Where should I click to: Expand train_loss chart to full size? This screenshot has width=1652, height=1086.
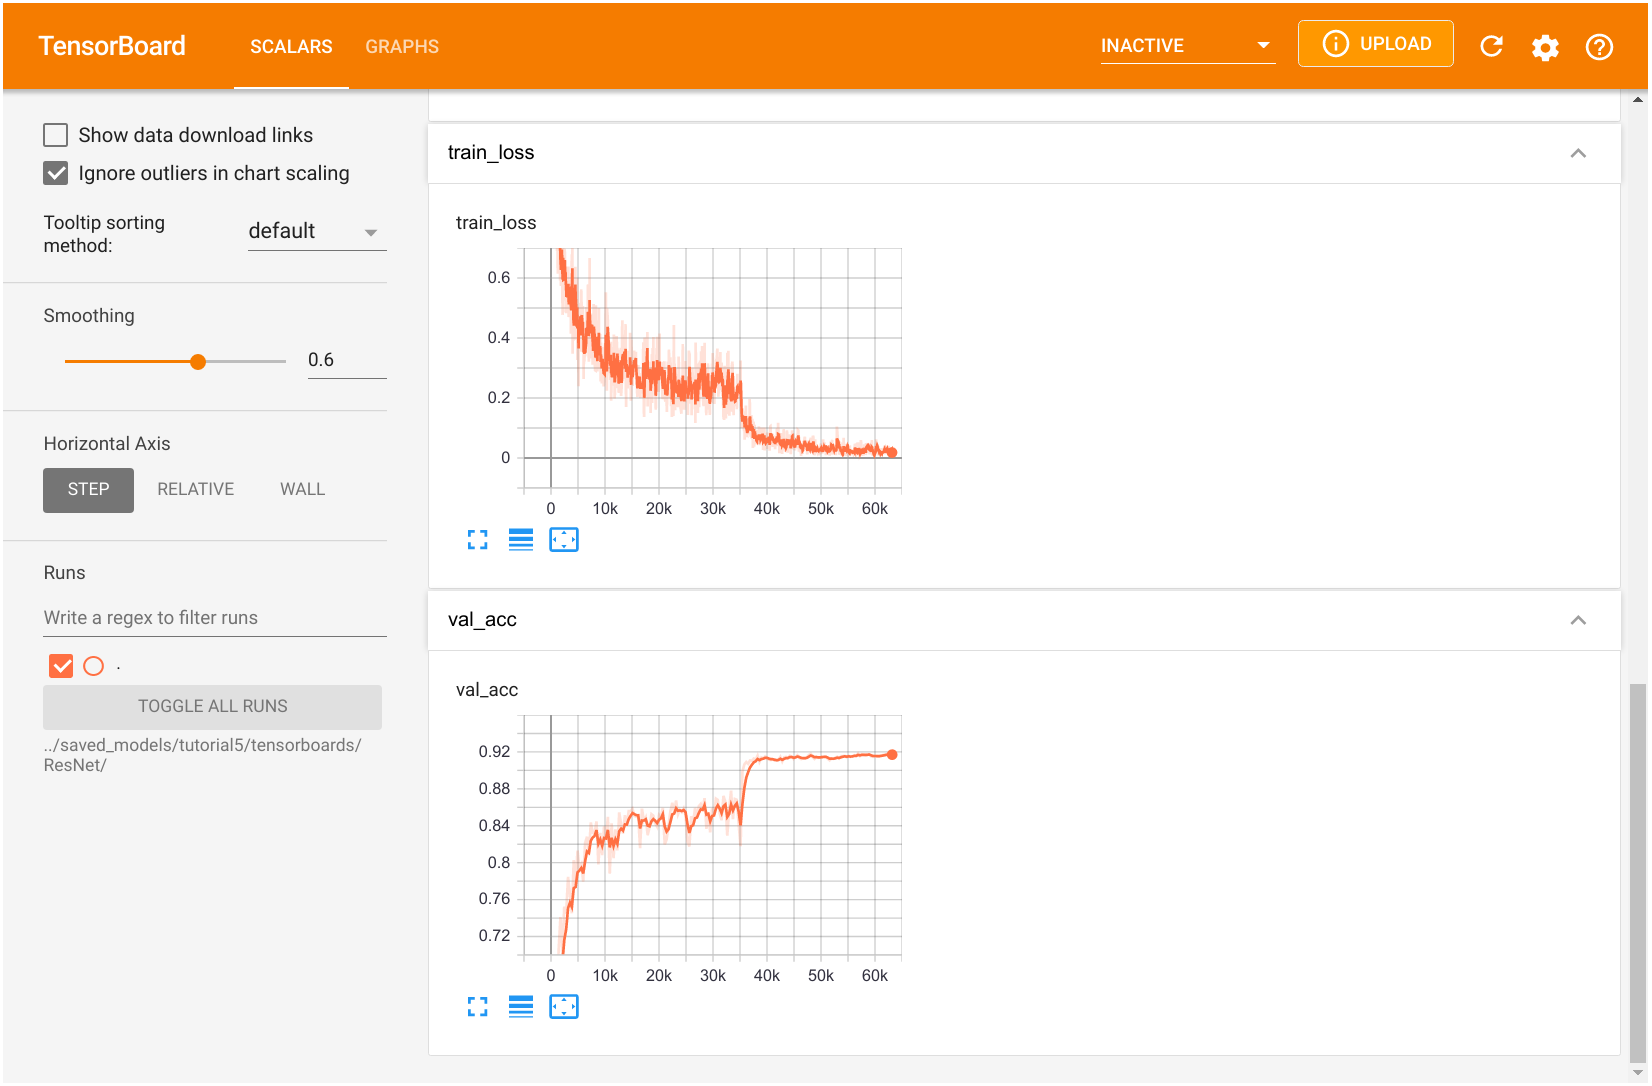coord(478,540)
